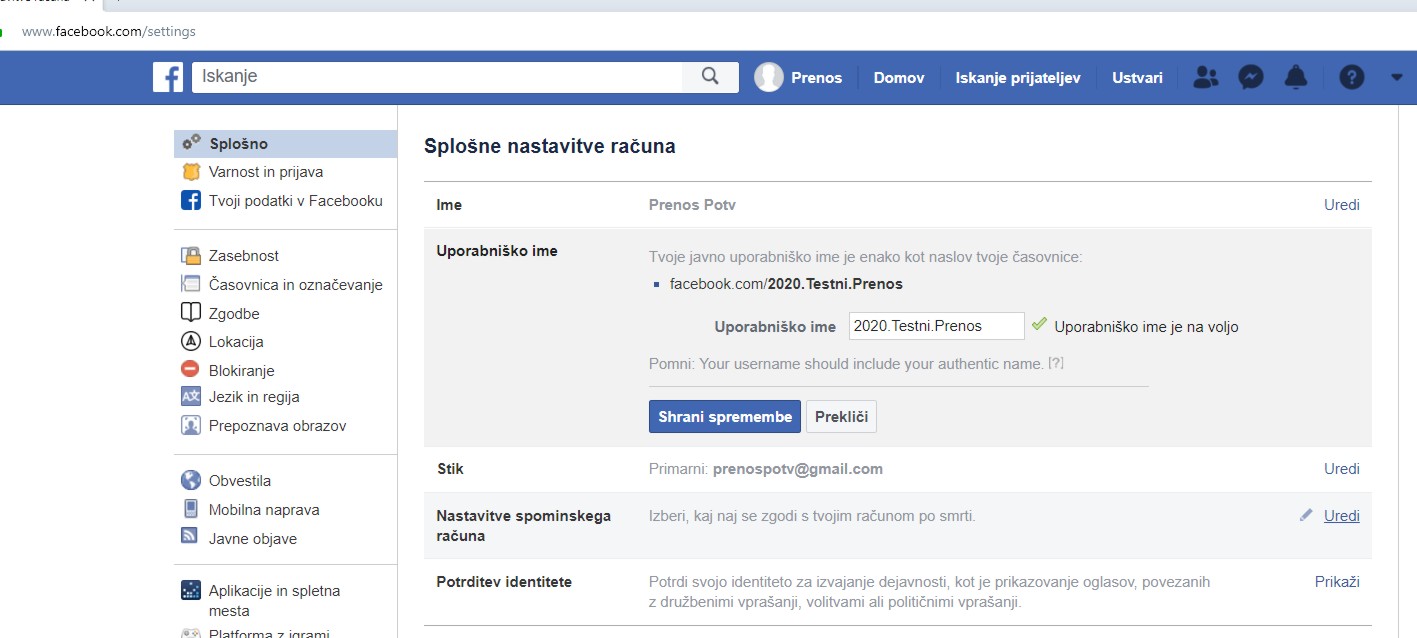
Task: Click Shrani spremembe button
Action: [724, 417]
